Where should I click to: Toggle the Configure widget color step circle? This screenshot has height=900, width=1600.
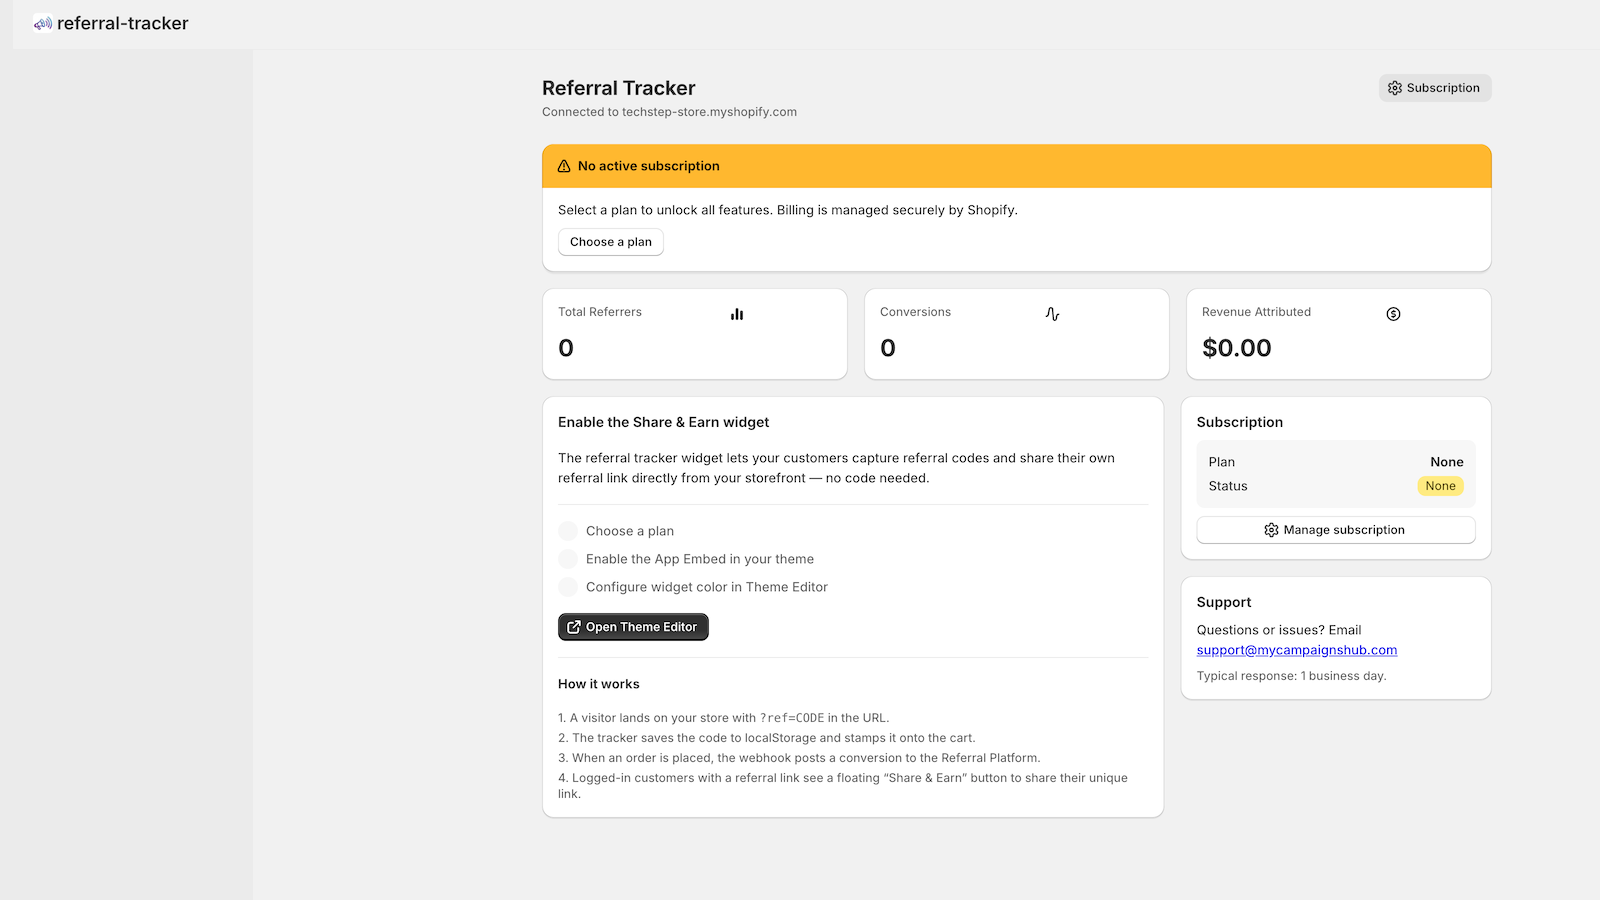tap(568, 587)
